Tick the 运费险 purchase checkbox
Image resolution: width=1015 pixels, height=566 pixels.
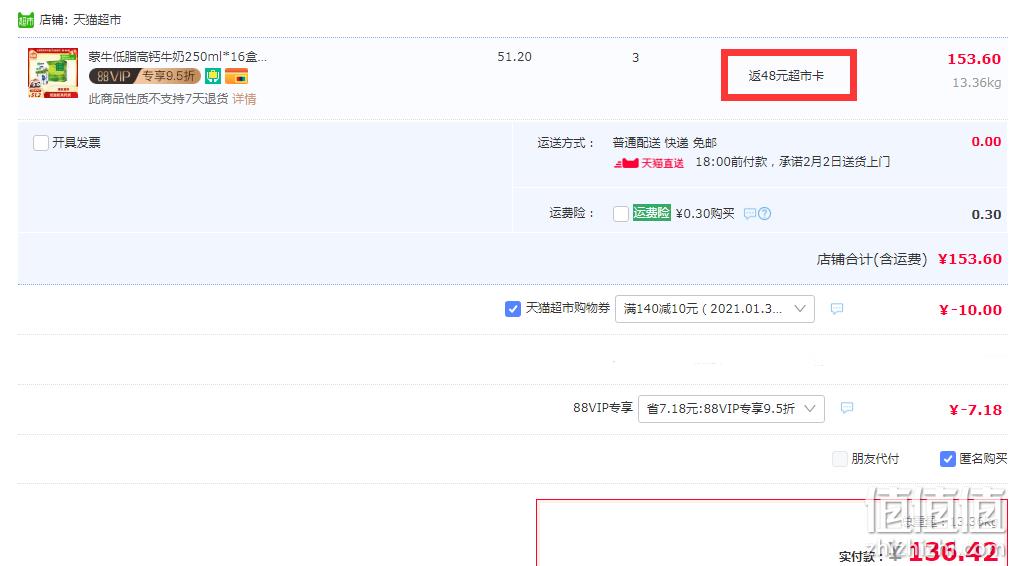tap(621, 213)
